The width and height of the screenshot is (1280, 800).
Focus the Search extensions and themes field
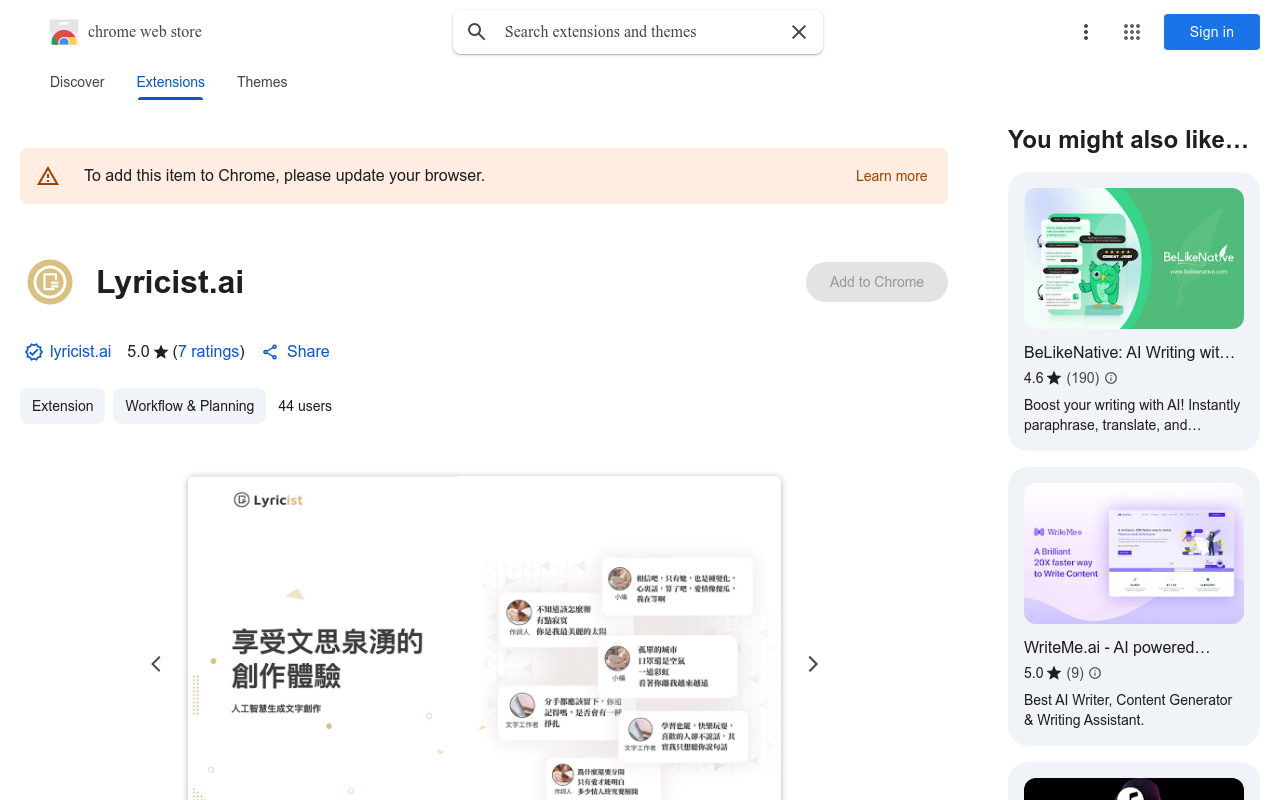tap(640, 32)
